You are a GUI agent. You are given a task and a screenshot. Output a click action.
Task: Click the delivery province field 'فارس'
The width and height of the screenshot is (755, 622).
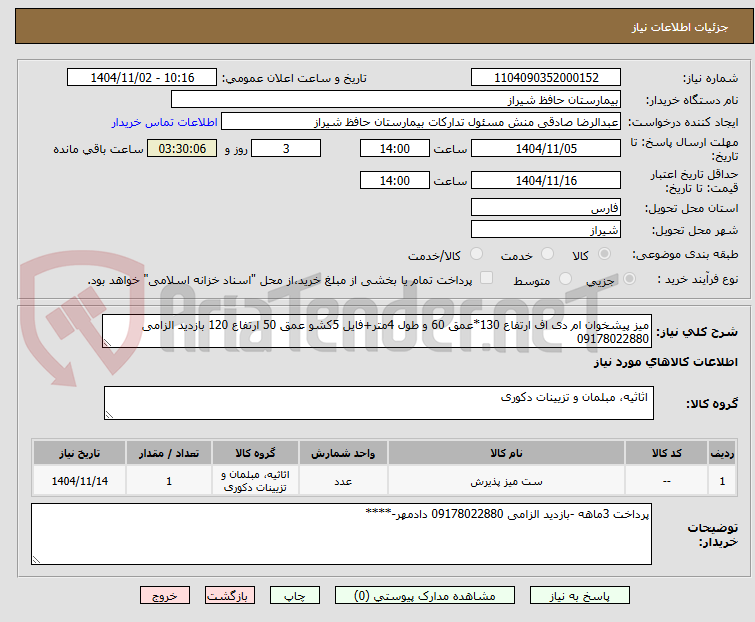tap(546, 207)
